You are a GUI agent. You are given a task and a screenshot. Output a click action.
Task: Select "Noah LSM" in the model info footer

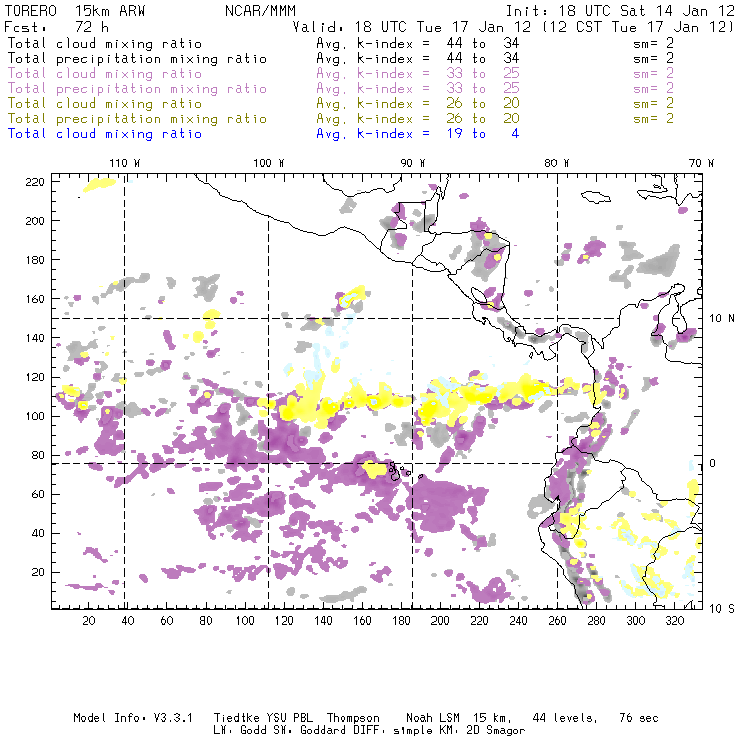tap(433, 718)
